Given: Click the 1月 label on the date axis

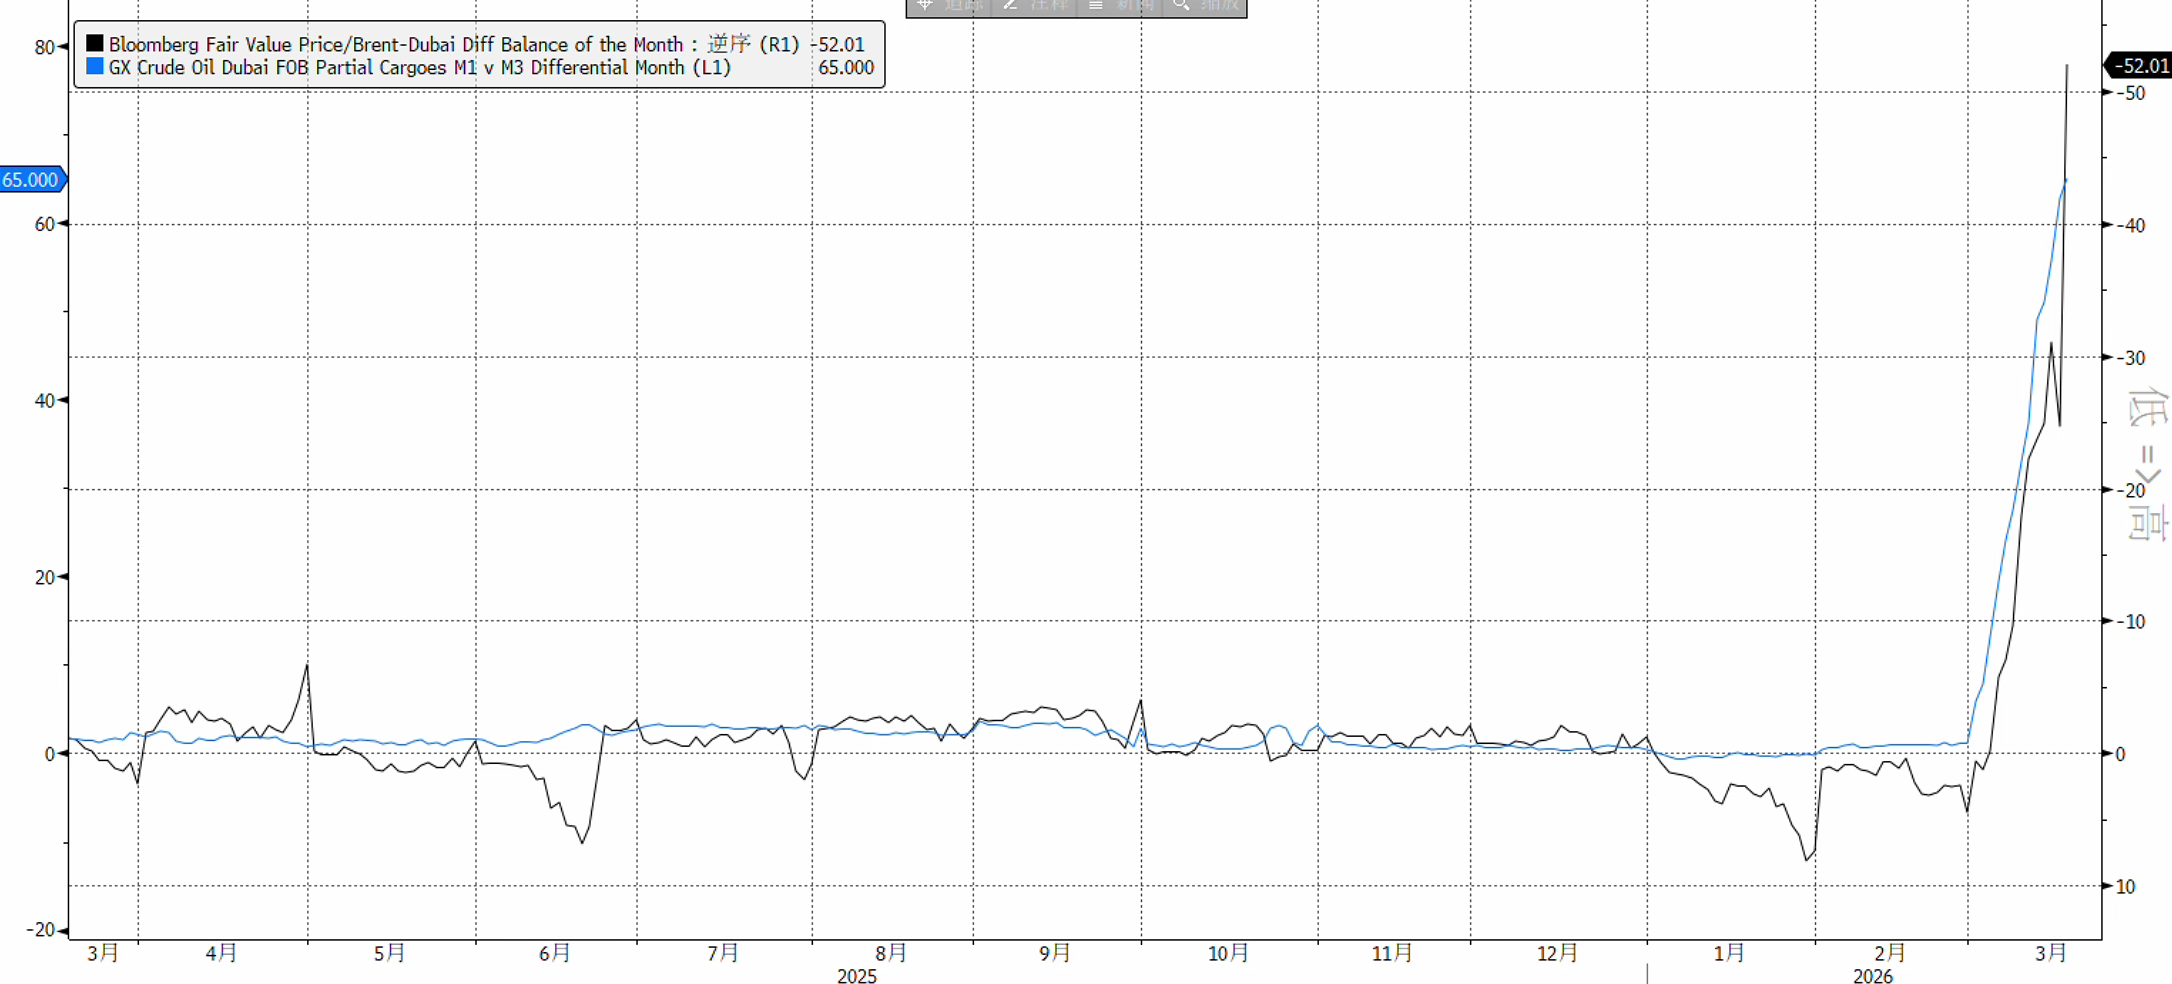Looking at the screenshot, I should pyautogui.click(x=1729, y=953).
